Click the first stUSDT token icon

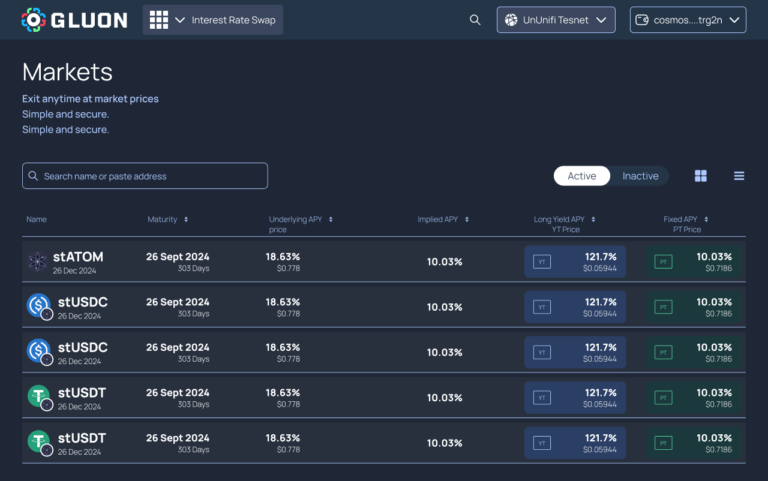click(39, 397)
